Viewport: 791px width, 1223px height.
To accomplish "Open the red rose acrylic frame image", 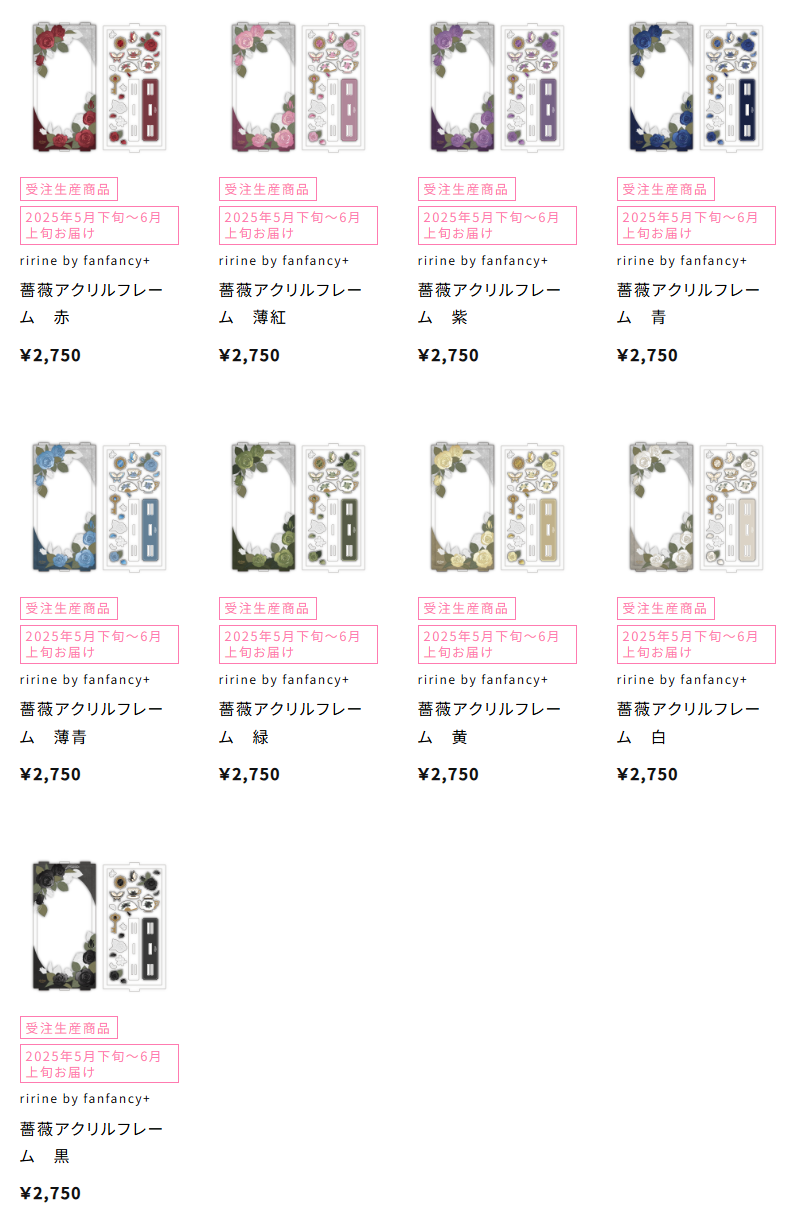I will (x=99, y=87).
